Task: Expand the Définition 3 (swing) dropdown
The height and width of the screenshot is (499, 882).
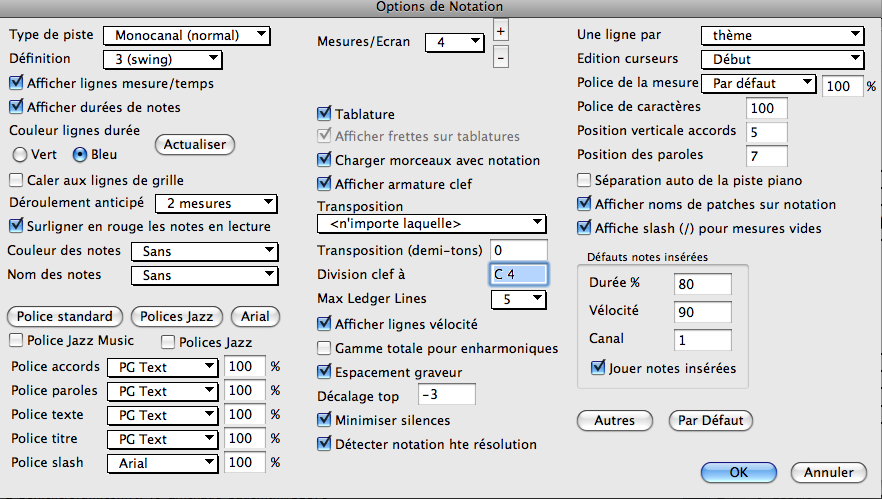Action: (x=163, y=59)
